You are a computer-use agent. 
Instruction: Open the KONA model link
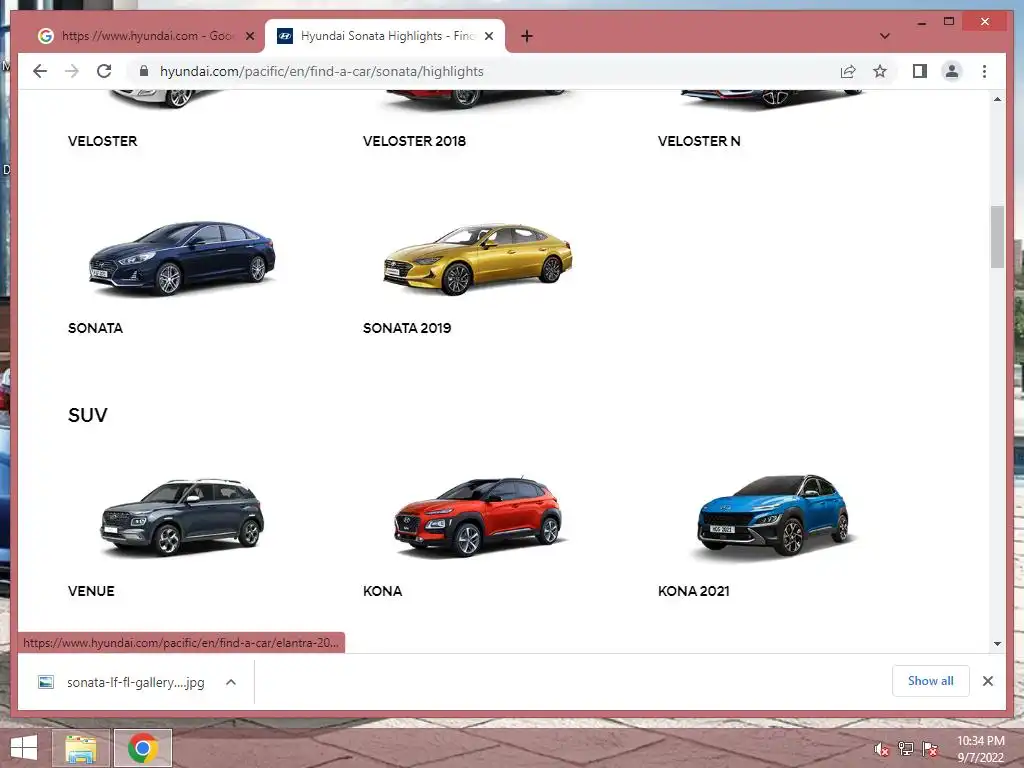tap(382, 591)
